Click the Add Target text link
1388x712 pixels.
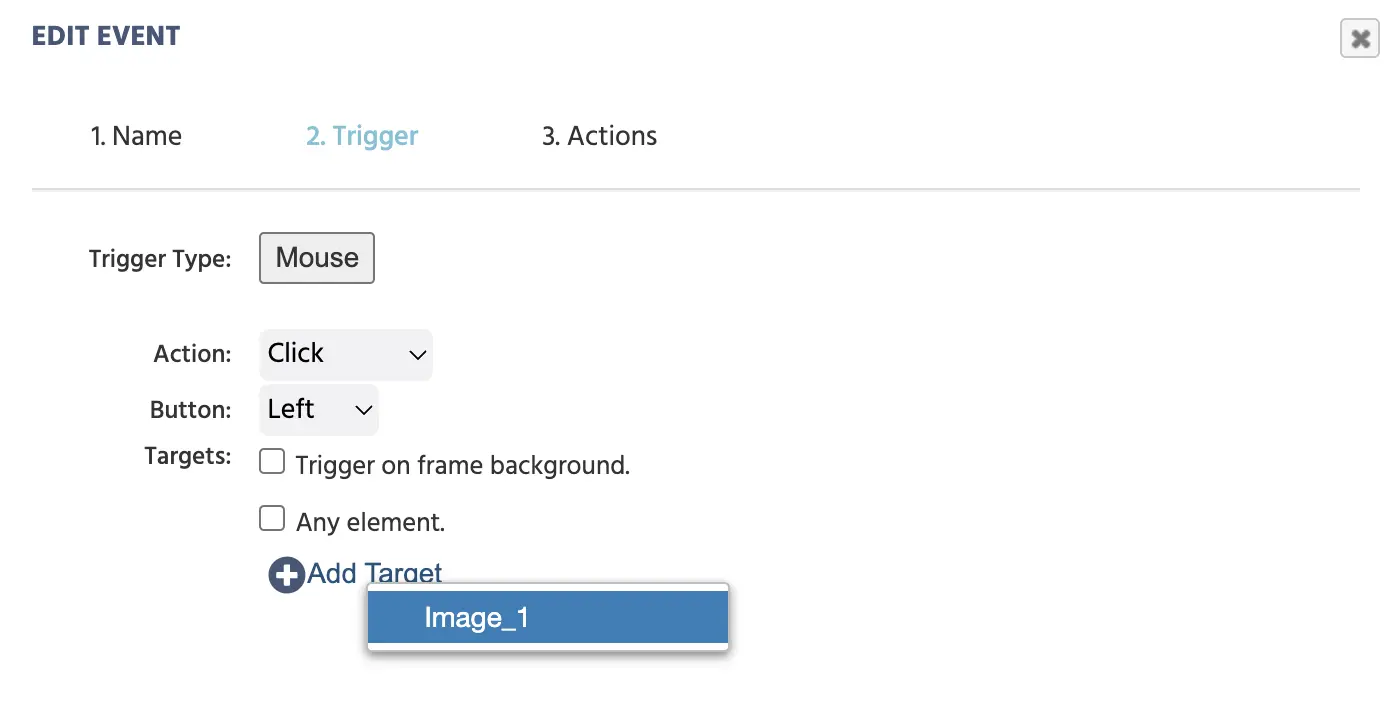375,574
